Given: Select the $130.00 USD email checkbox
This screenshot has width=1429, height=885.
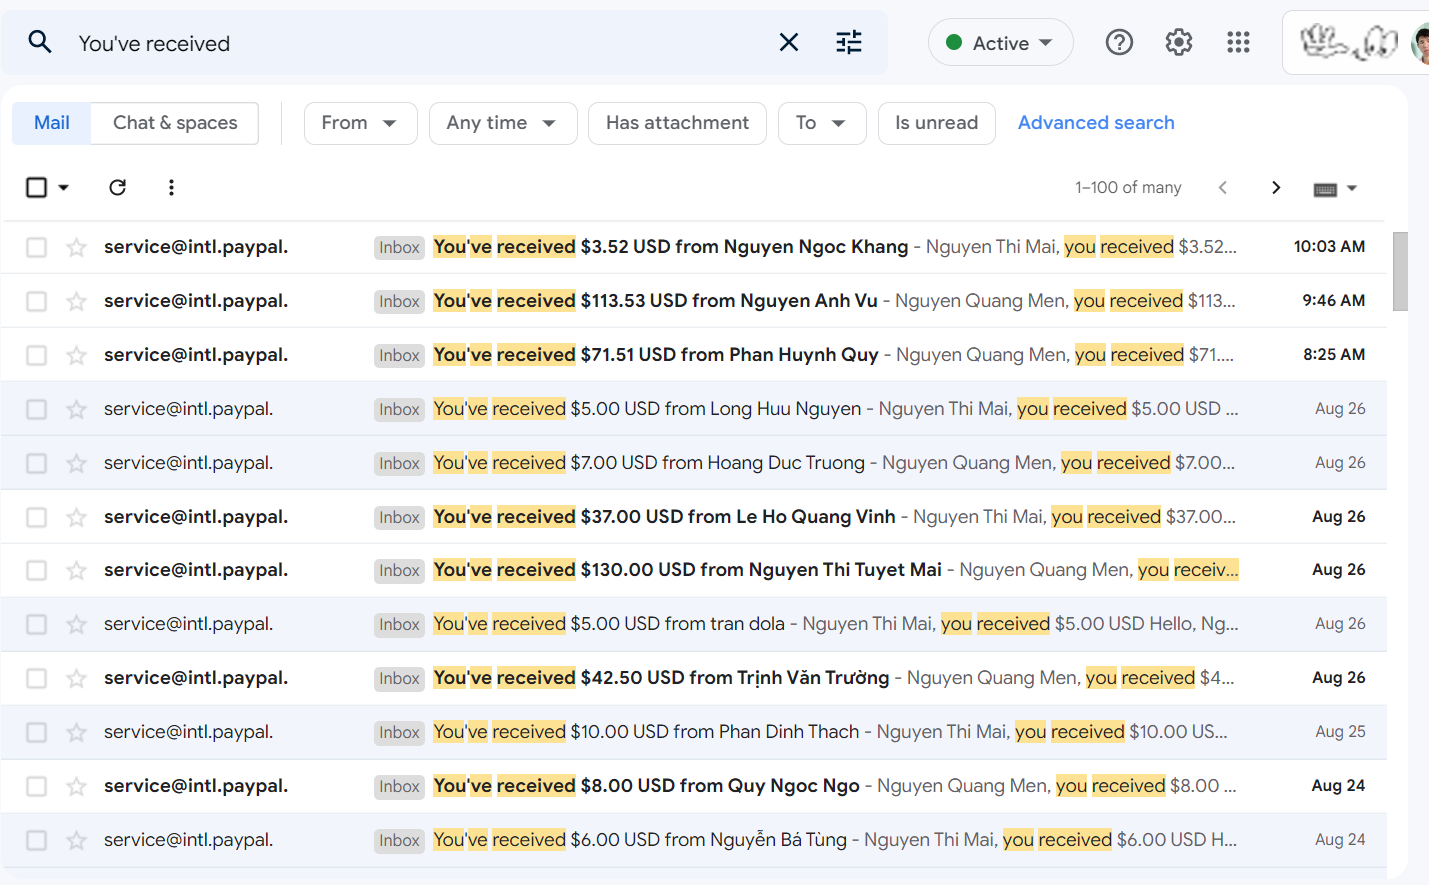Looking at the screenshot, I should [36, 570].
